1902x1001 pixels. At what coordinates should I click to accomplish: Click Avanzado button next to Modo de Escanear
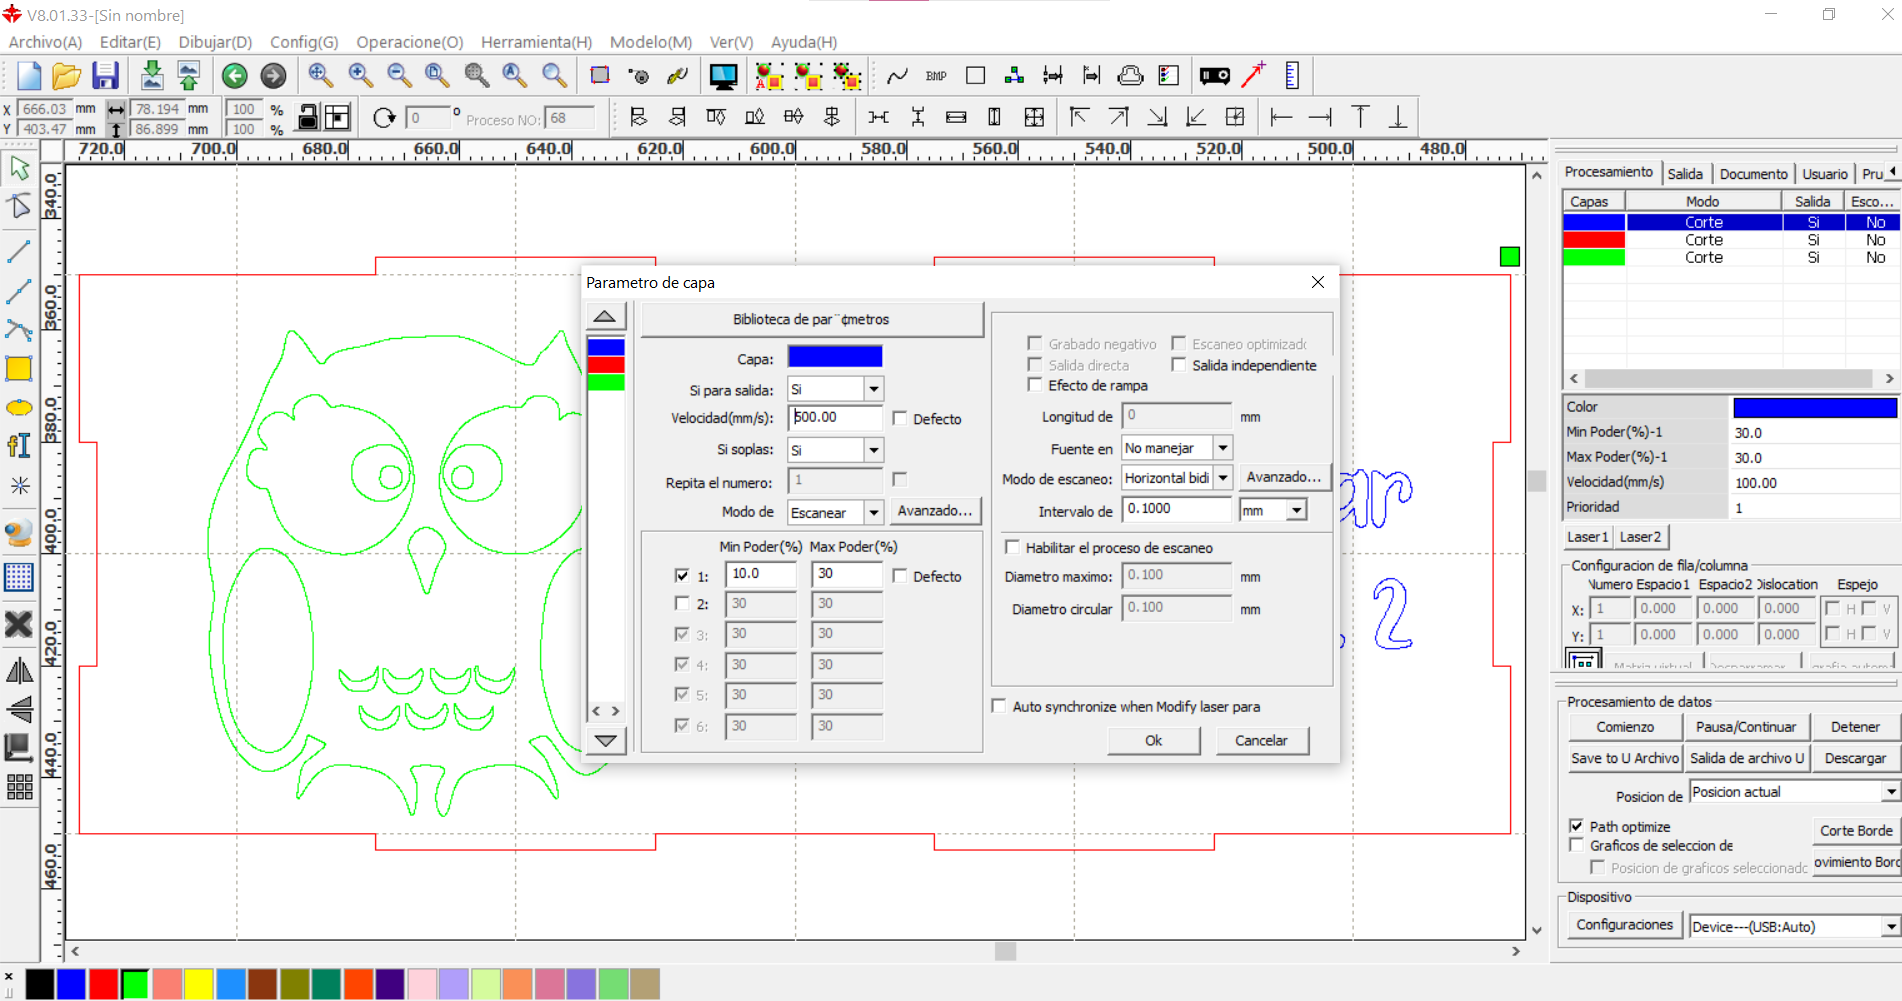point(934,511)
